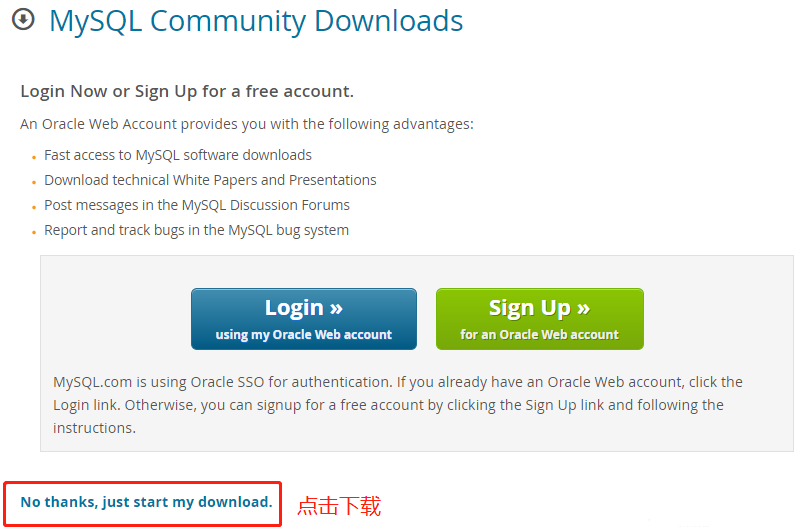Click the orange bullet beside Report and track
The height and width of the screenshot is (527, 799).
pyautogui.click(x=34, y=232)
